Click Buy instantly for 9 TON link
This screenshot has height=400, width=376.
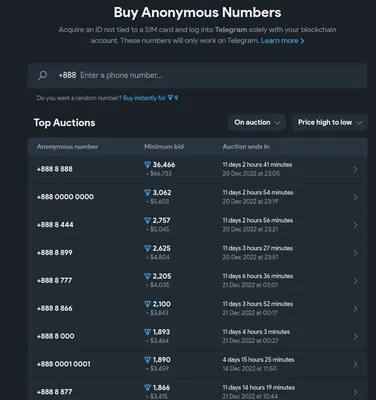click(x=150, y=98)
